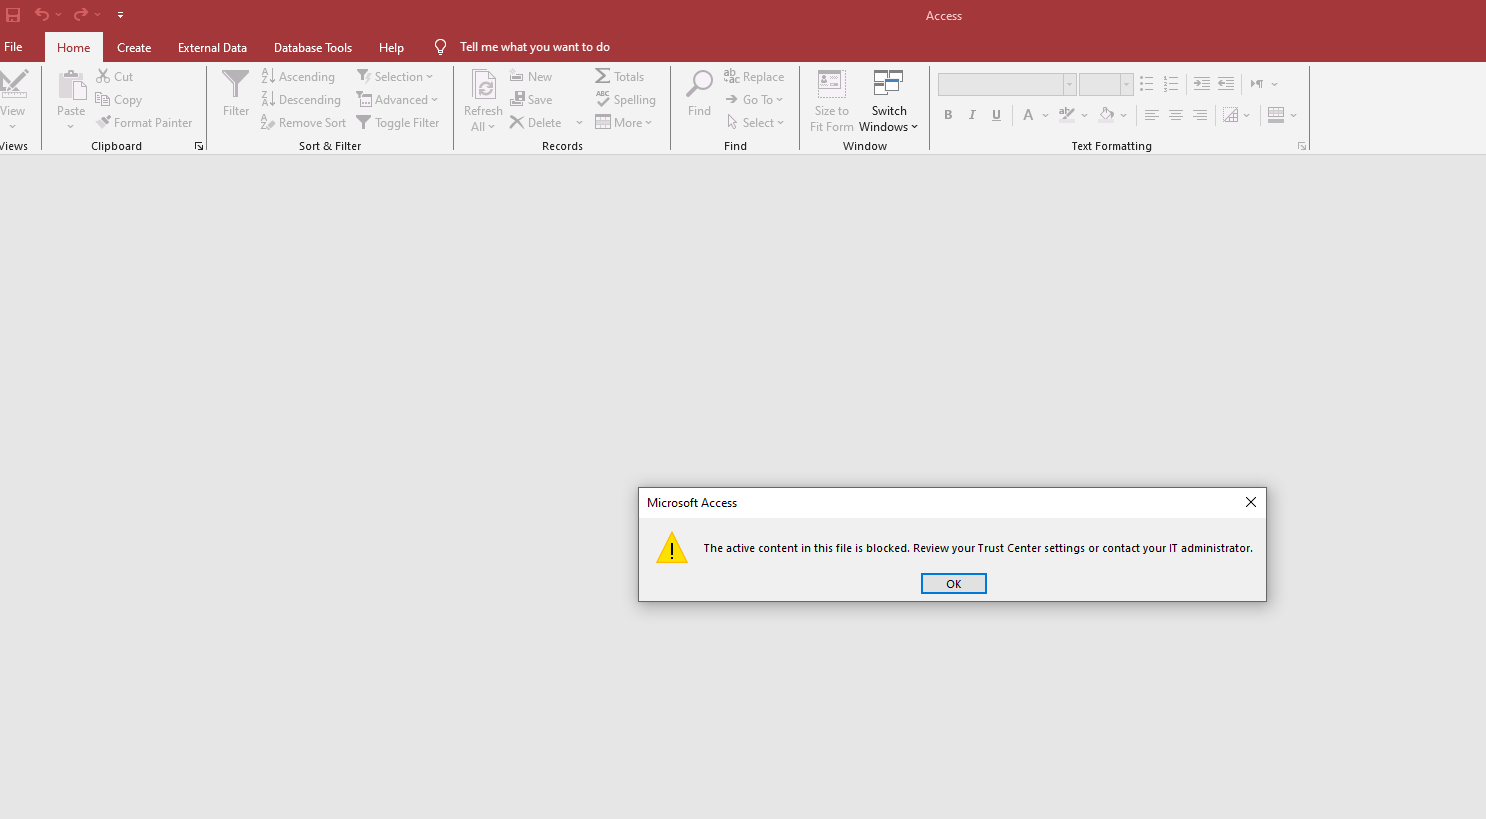1486x819 pixels.
Task: Click the Copy icon
Action: point(103,99)
